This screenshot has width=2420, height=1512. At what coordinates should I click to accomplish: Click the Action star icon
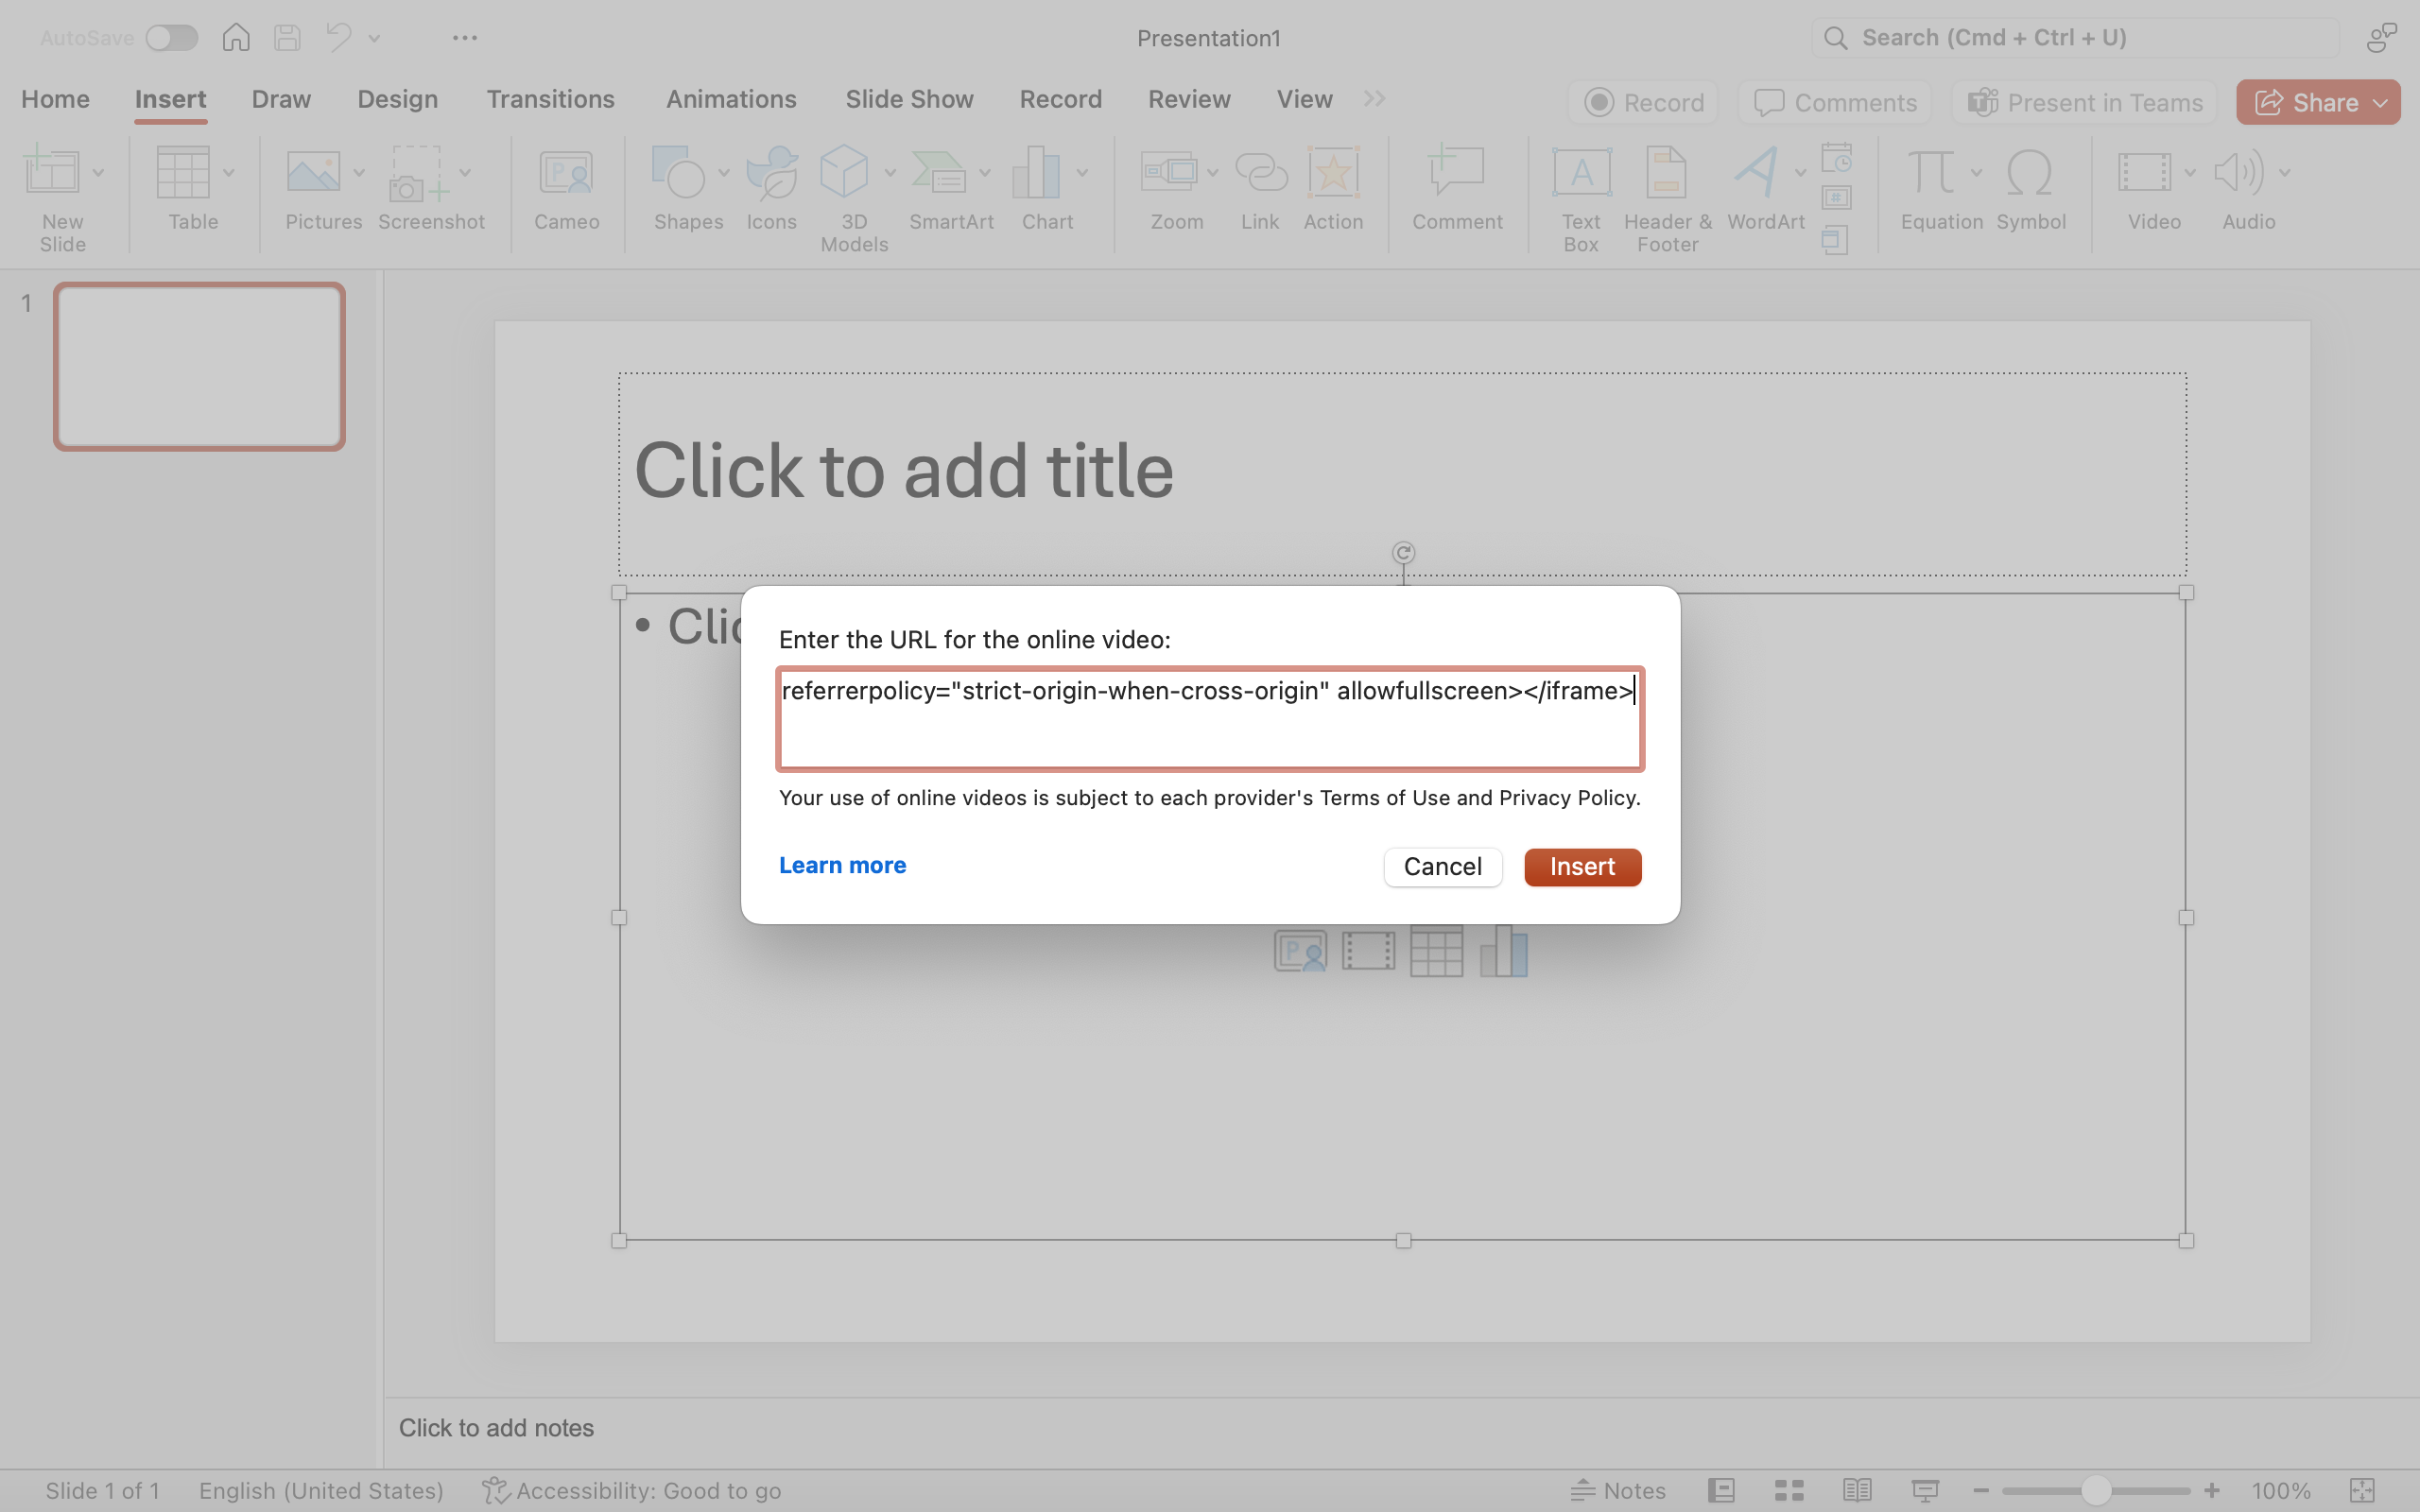(x=1333, y=172)
